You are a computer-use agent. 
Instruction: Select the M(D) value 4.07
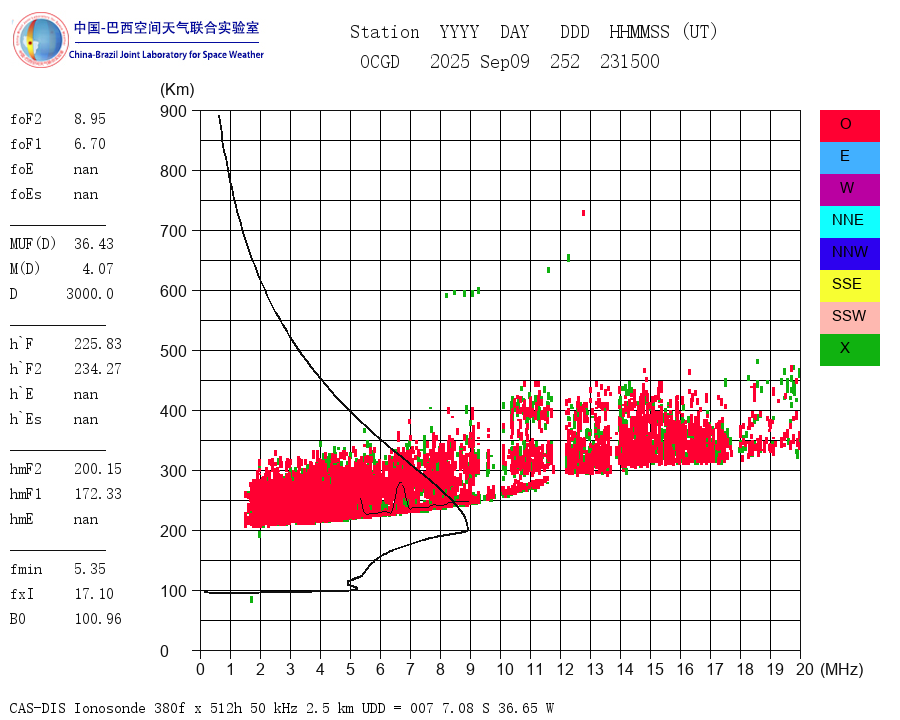pos(98,269)
